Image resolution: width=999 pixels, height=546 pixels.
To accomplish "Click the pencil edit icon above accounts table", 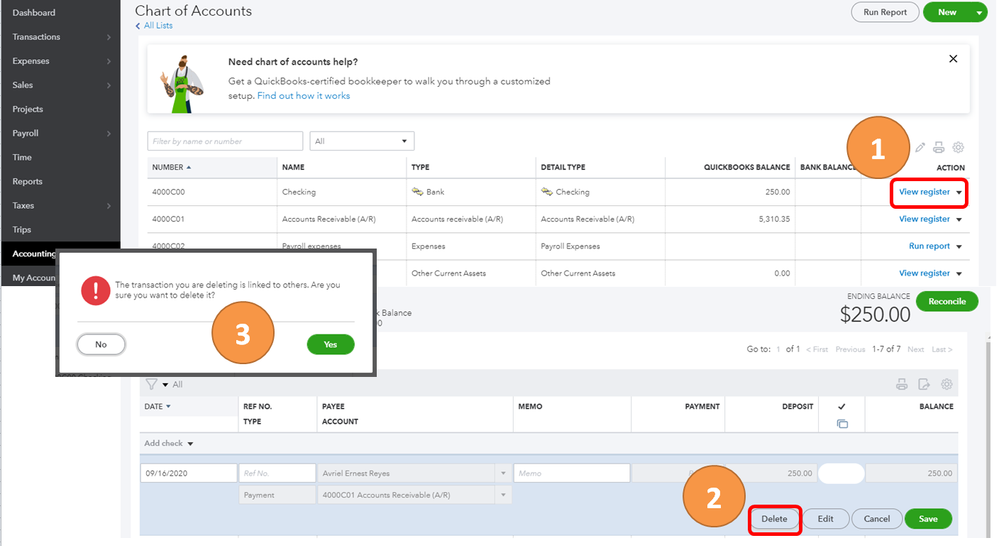I will pyautogui.click(x=920, y=148).
